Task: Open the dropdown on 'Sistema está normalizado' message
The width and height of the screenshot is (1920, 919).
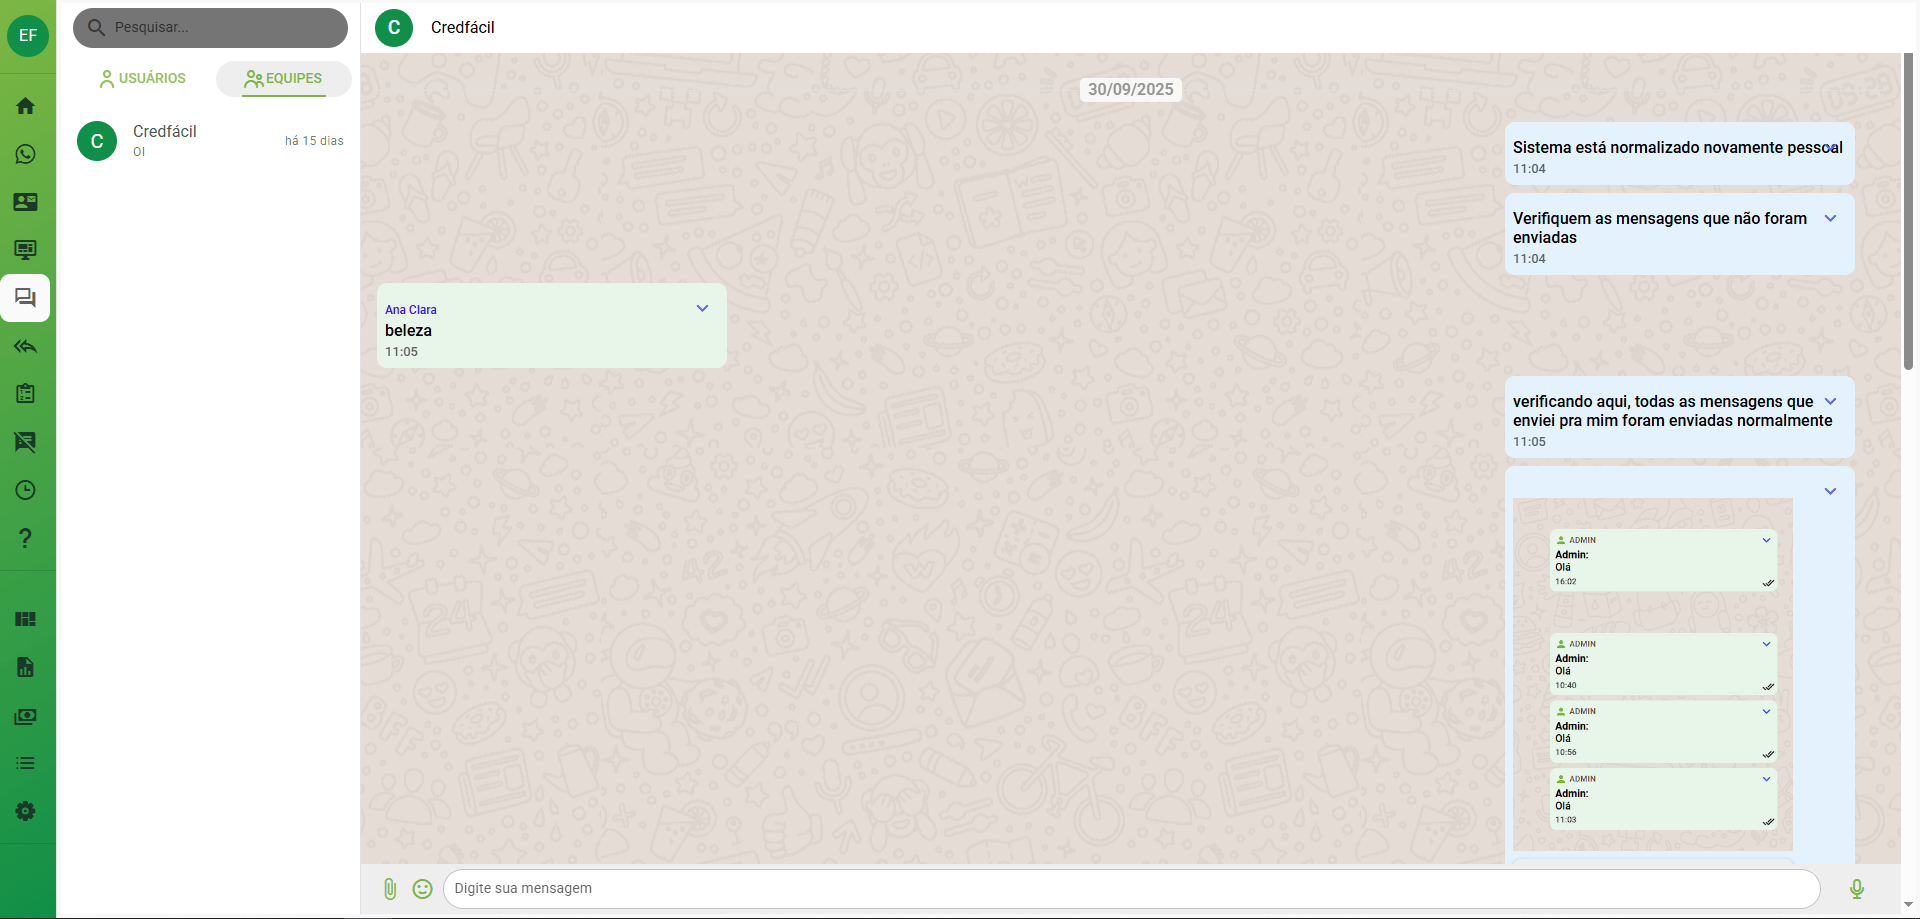Action: click(1831, 147)
